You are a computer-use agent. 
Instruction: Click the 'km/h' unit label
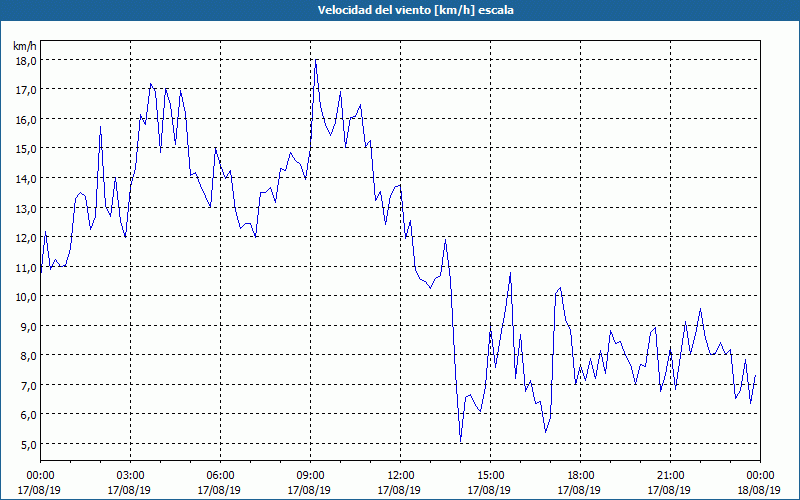(25, 46)
